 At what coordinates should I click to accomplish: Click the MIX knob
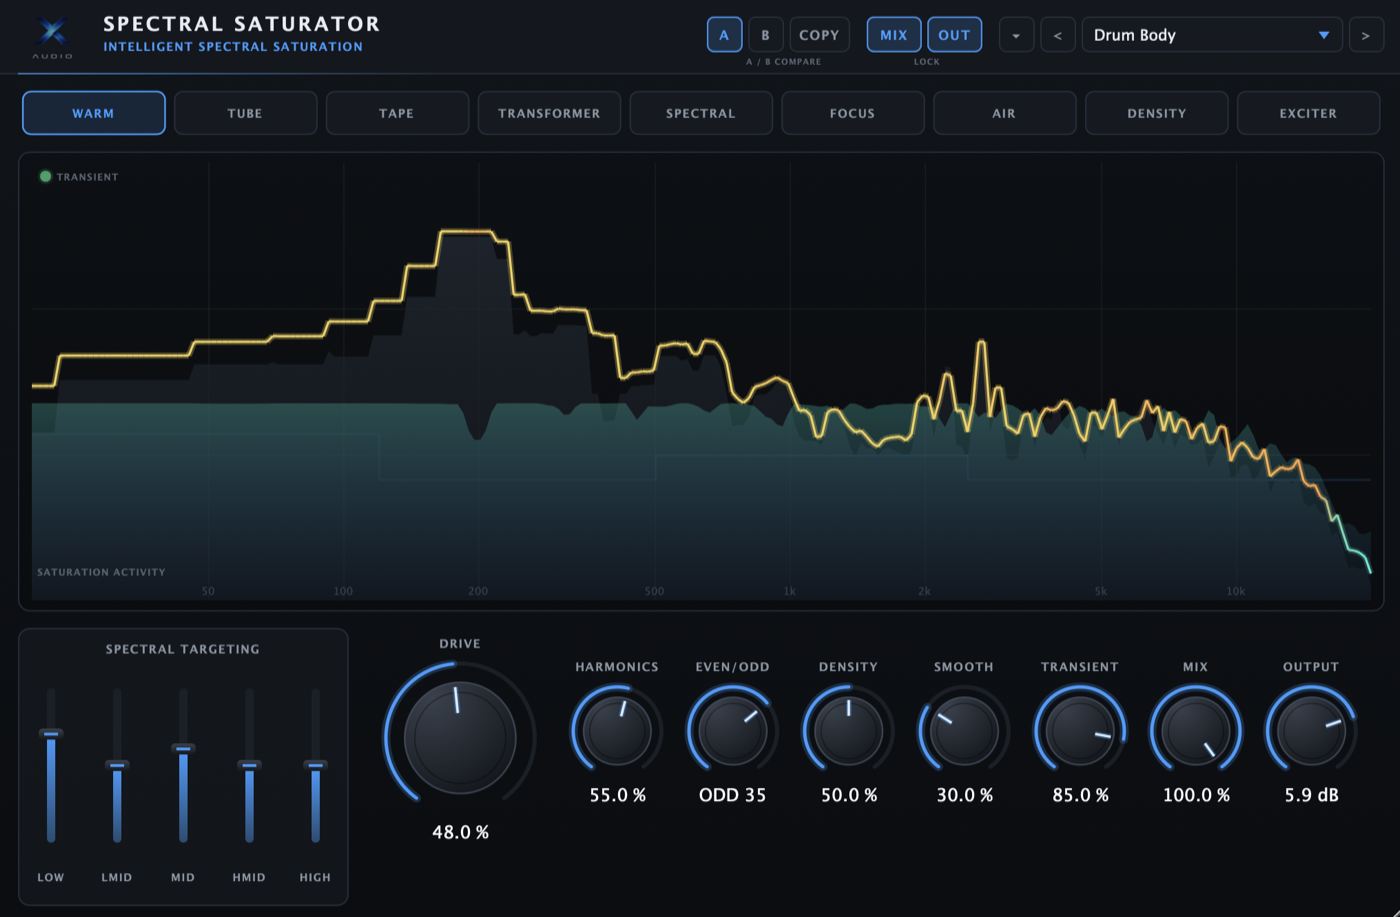point(1196,731)
